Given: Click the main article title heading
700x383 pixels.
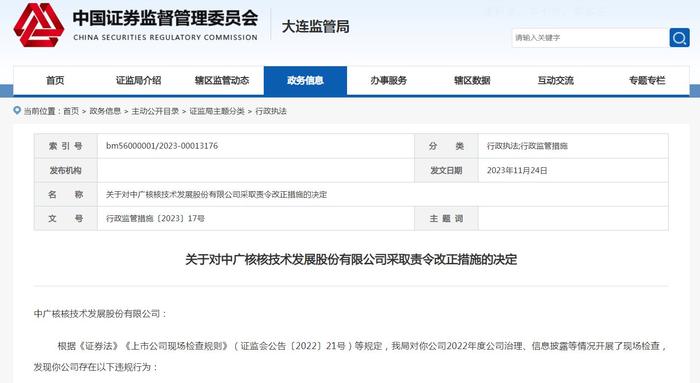Looking at the screenshot, I should coord(351,259).
